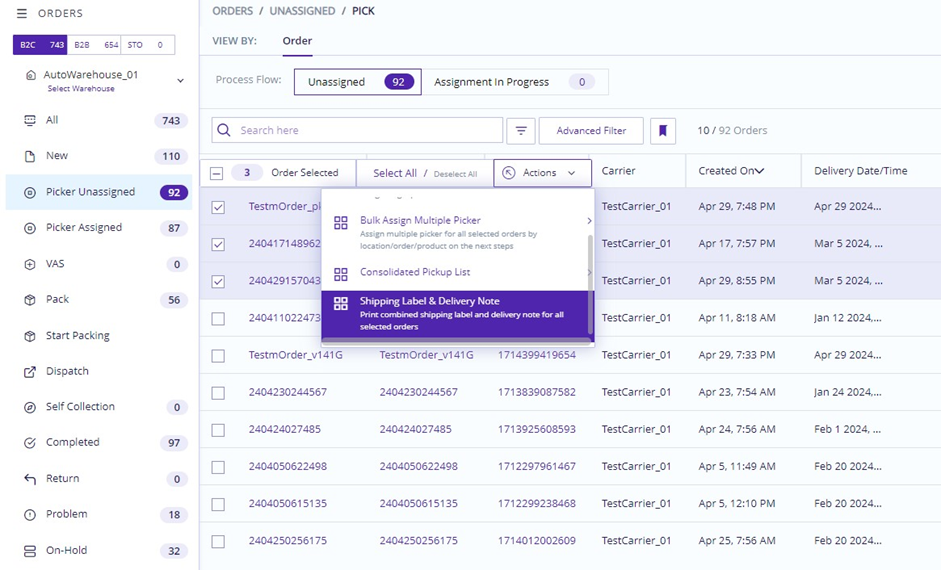This screenshot has height=570, width=941.
Task: Click the Check 2404050615135 row checkbox
Action: [218, 505]
